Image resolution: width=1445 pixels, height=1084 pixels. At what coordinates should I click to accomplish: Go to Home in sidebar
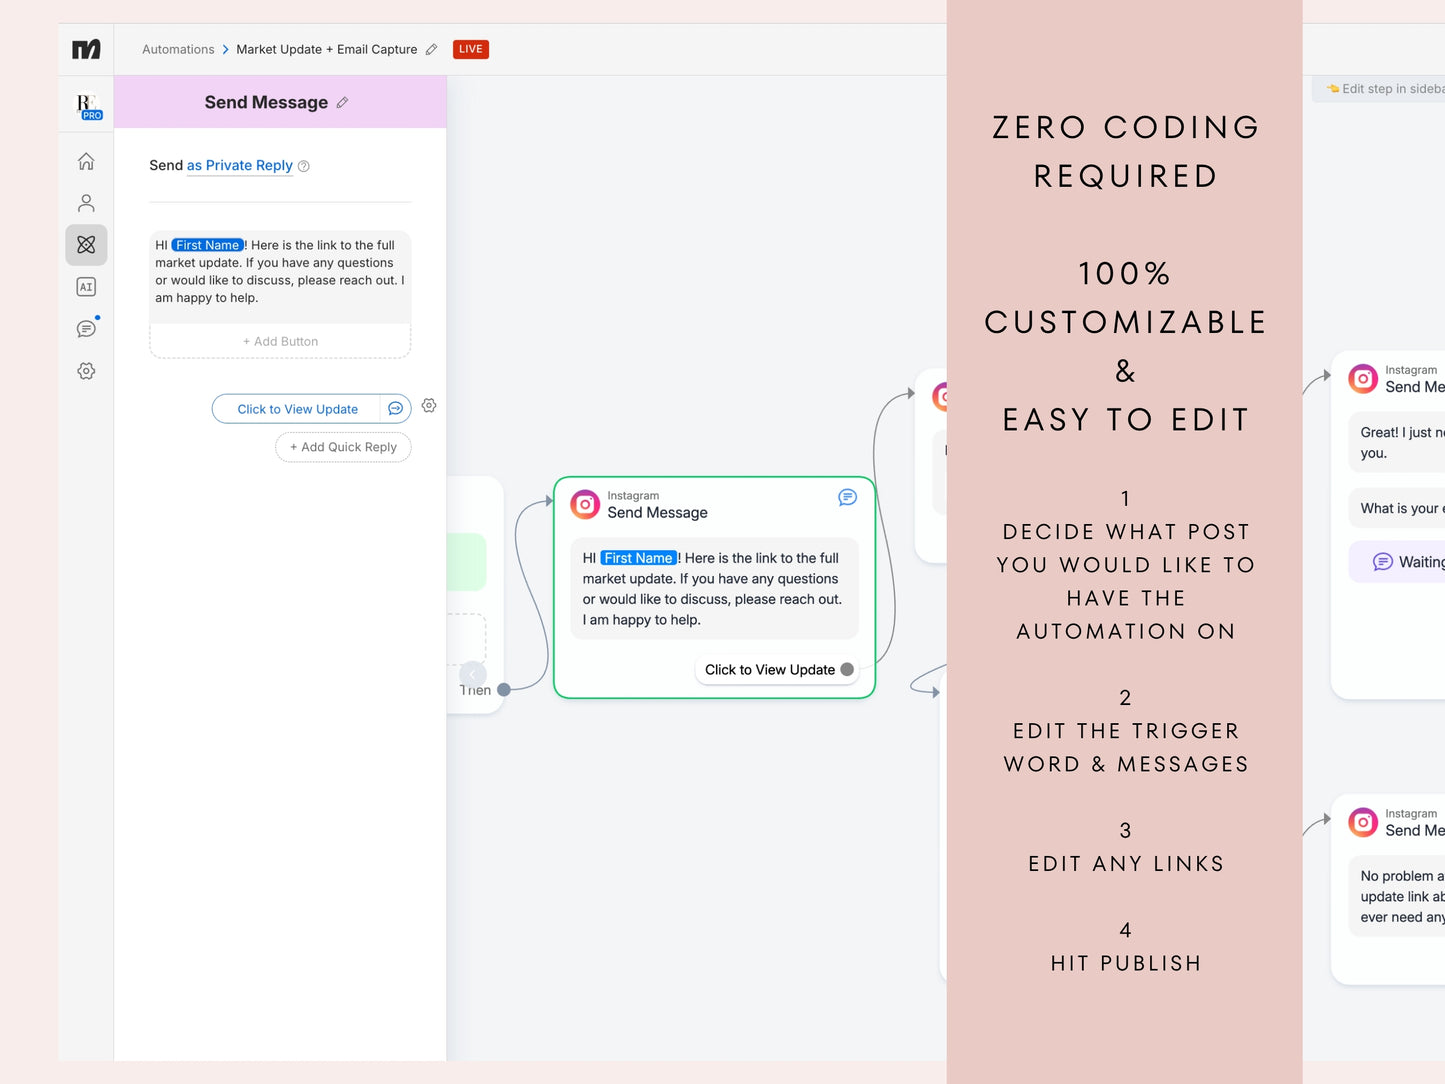(x=86, y=161)
